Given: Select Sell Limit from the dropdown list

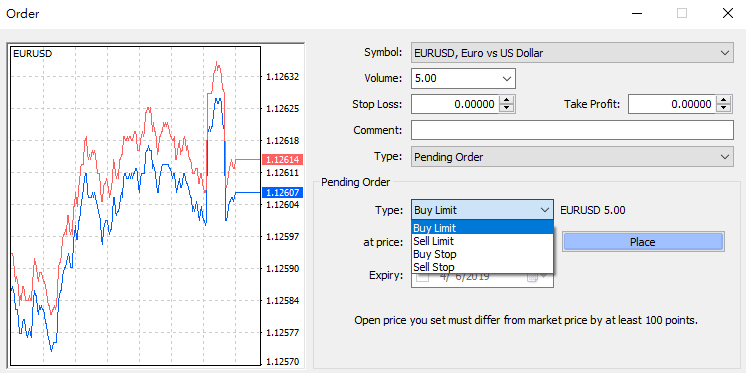Looking at the screenshot, I should coord(482,241).
